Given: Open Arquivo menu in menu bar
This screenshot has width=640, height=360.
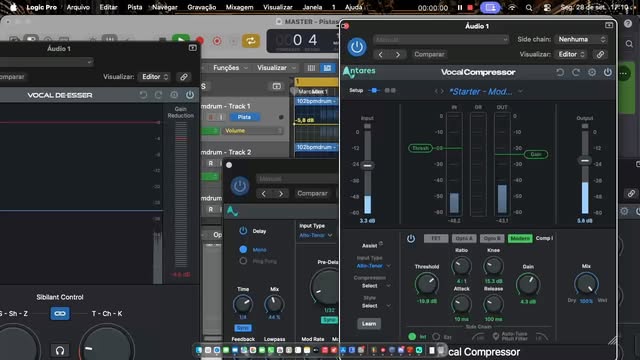Looking at the screenshot, I should [x=78, y=7].
